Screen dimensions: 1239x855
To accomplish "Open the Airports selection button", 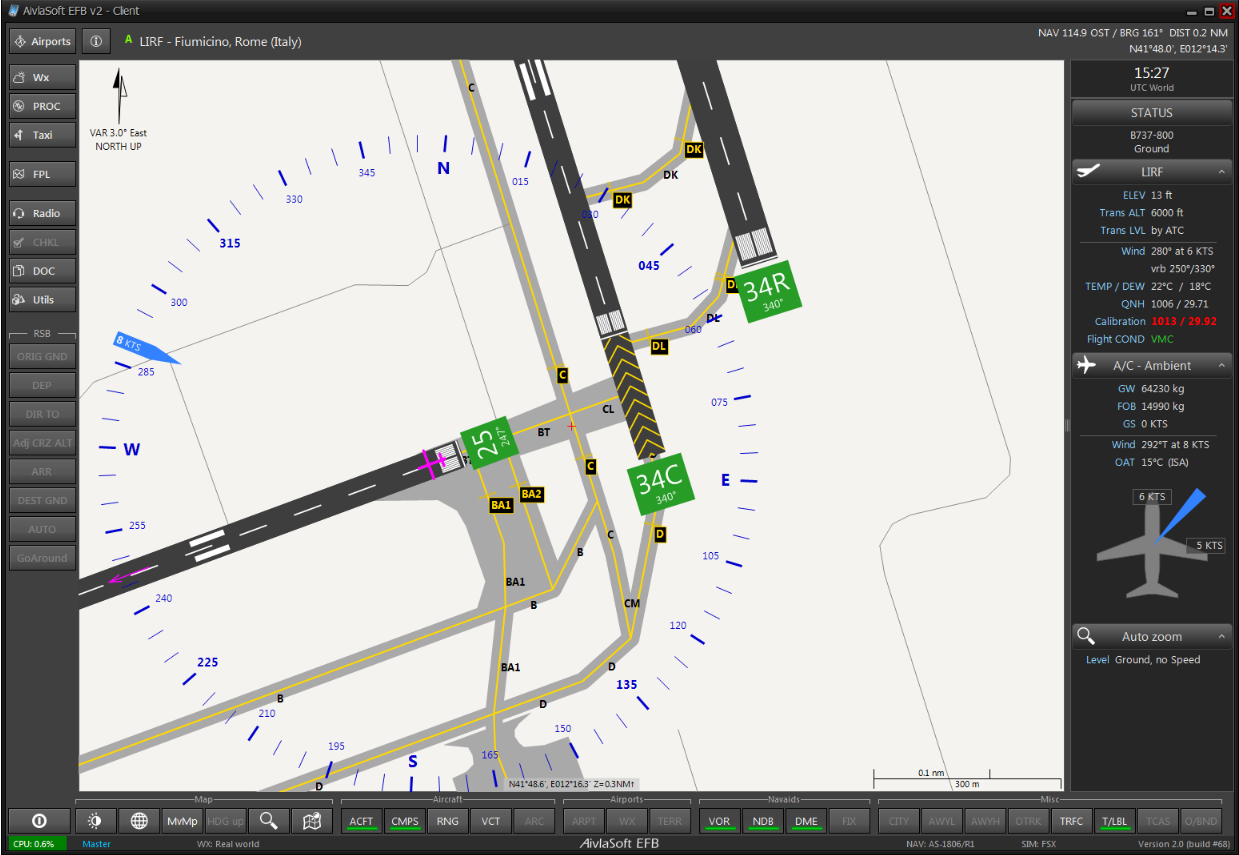I will click(x=42, y=41).
